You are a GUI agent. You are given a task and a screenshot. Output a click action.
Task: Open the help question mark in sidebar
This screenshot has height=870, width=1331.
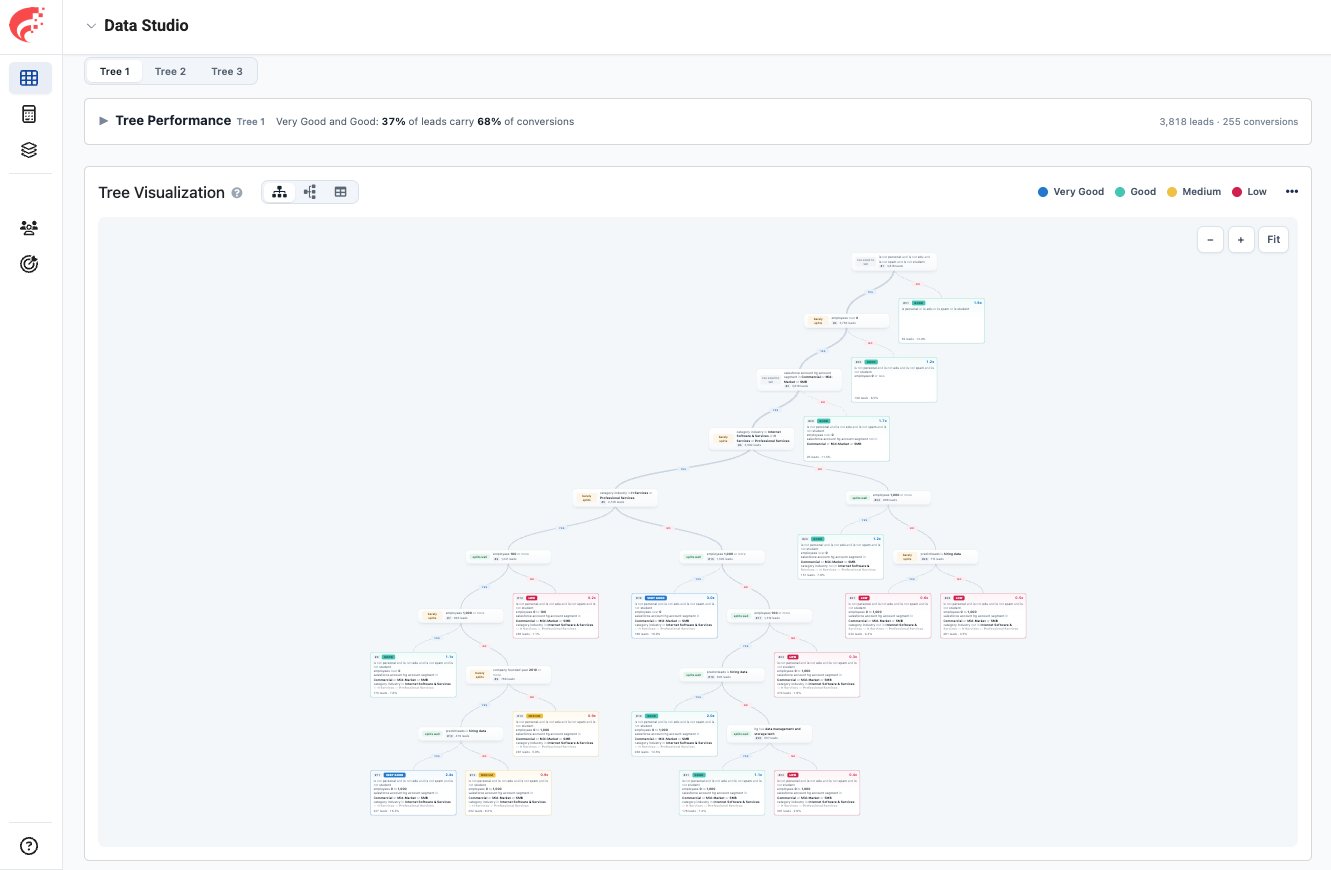point(30,847)
